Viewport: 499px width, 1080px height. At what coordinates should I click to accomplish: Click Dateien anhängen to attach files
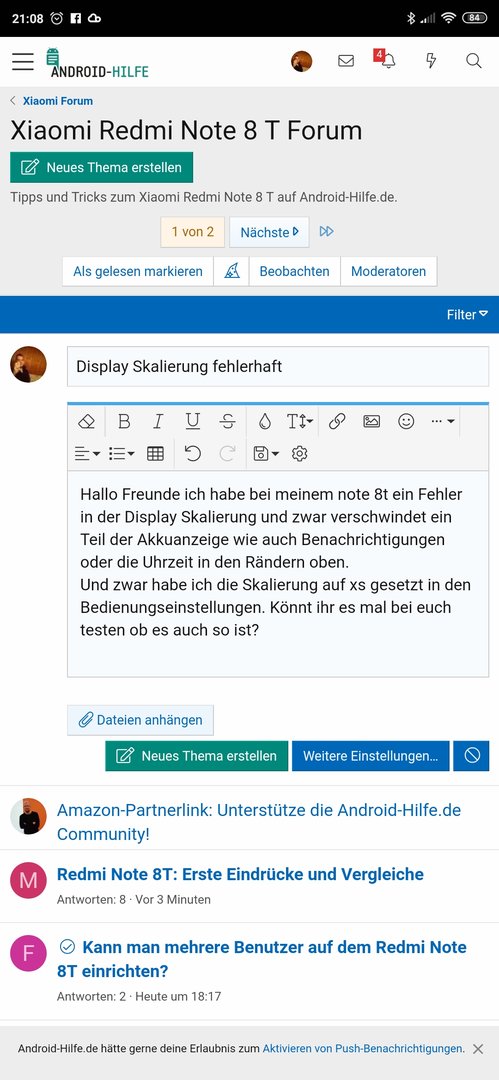point(140,720)
